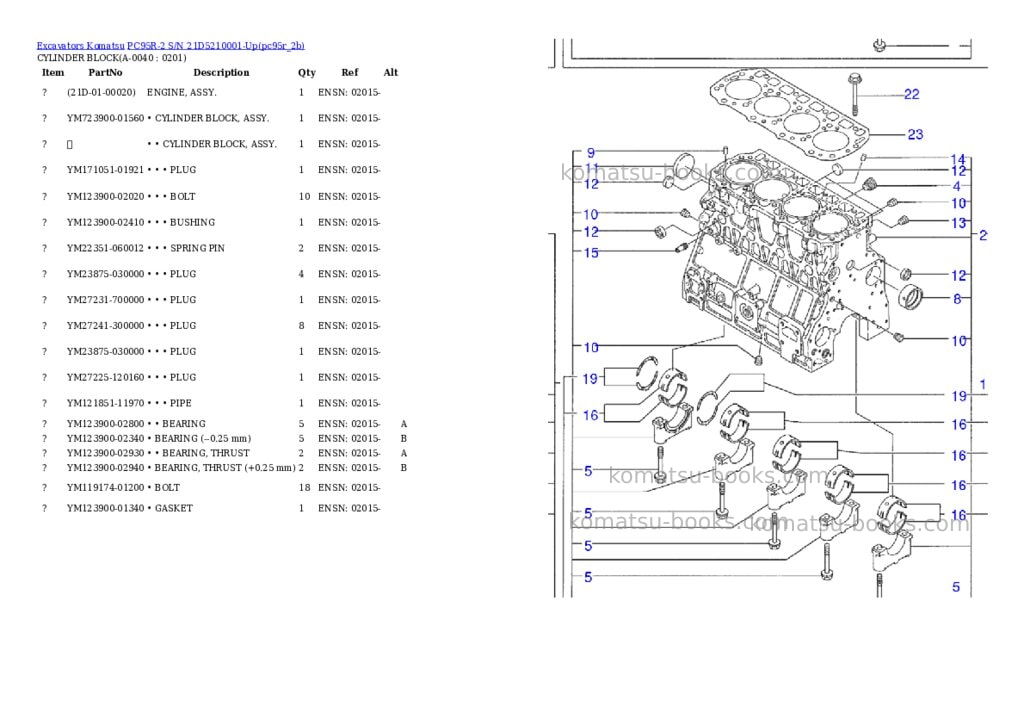Select part number (21D-01-00020)
The image size is (1024, 725).
coord(101,93)
